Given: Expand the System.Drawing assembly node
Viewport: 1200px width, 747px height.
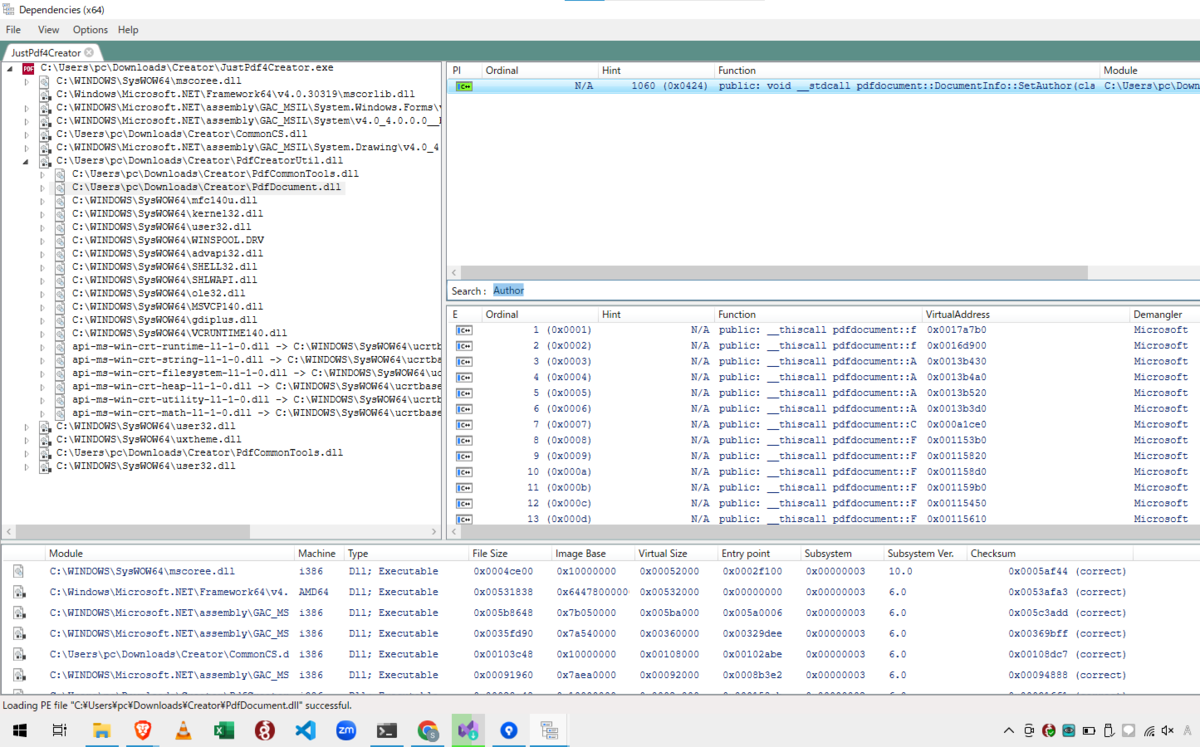Looking at the screenshot, I should point(28,147).
